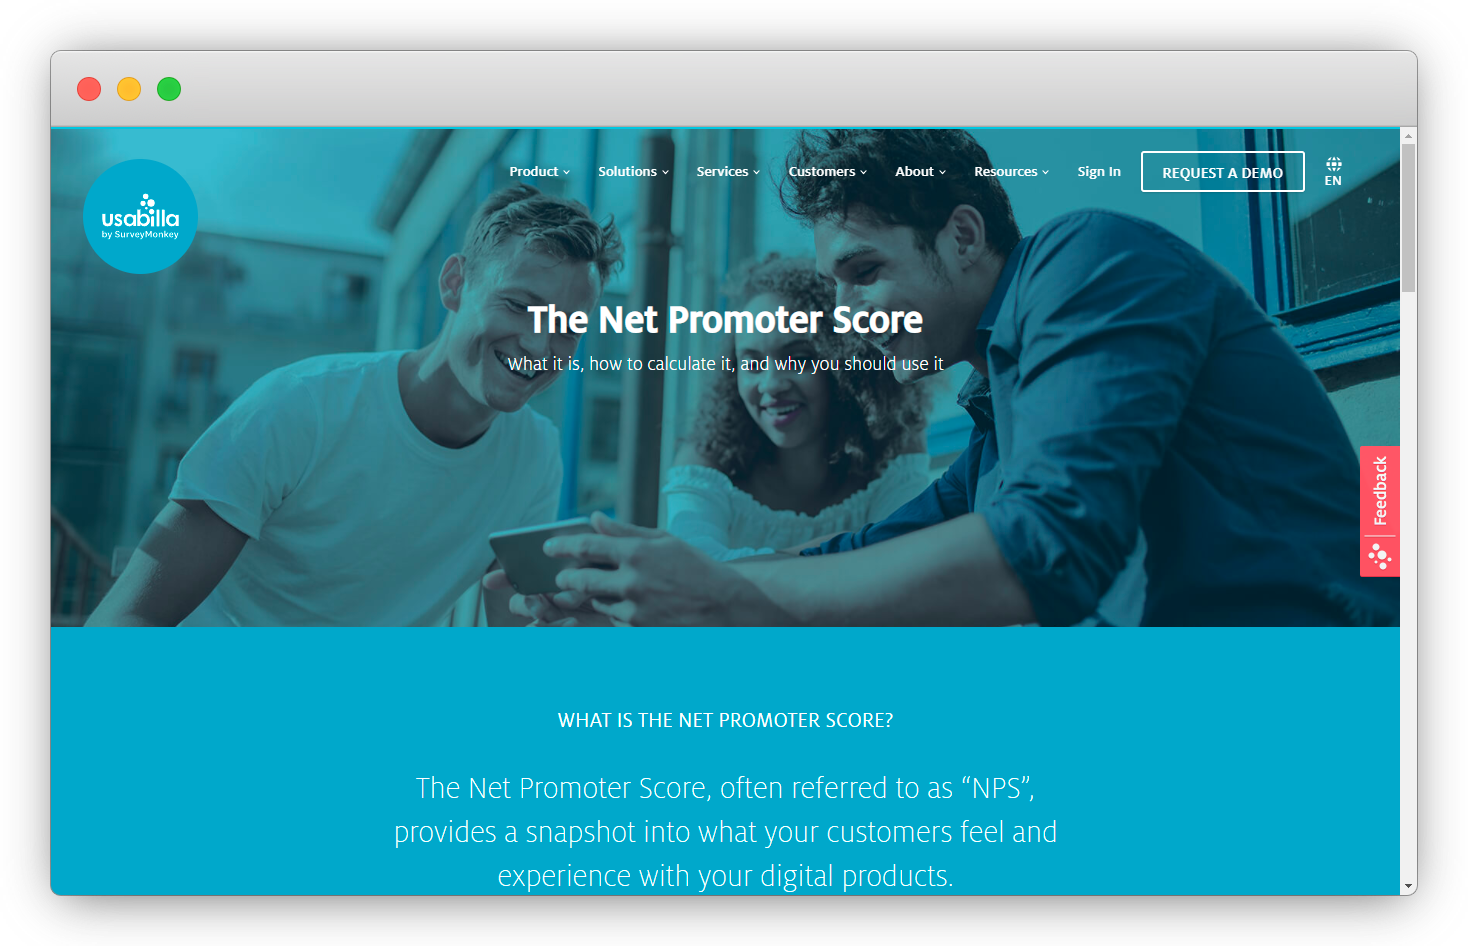The height and width of the screenshot is (946, 1468).
Task: Click the red window close dot
Action: point(89,89)
